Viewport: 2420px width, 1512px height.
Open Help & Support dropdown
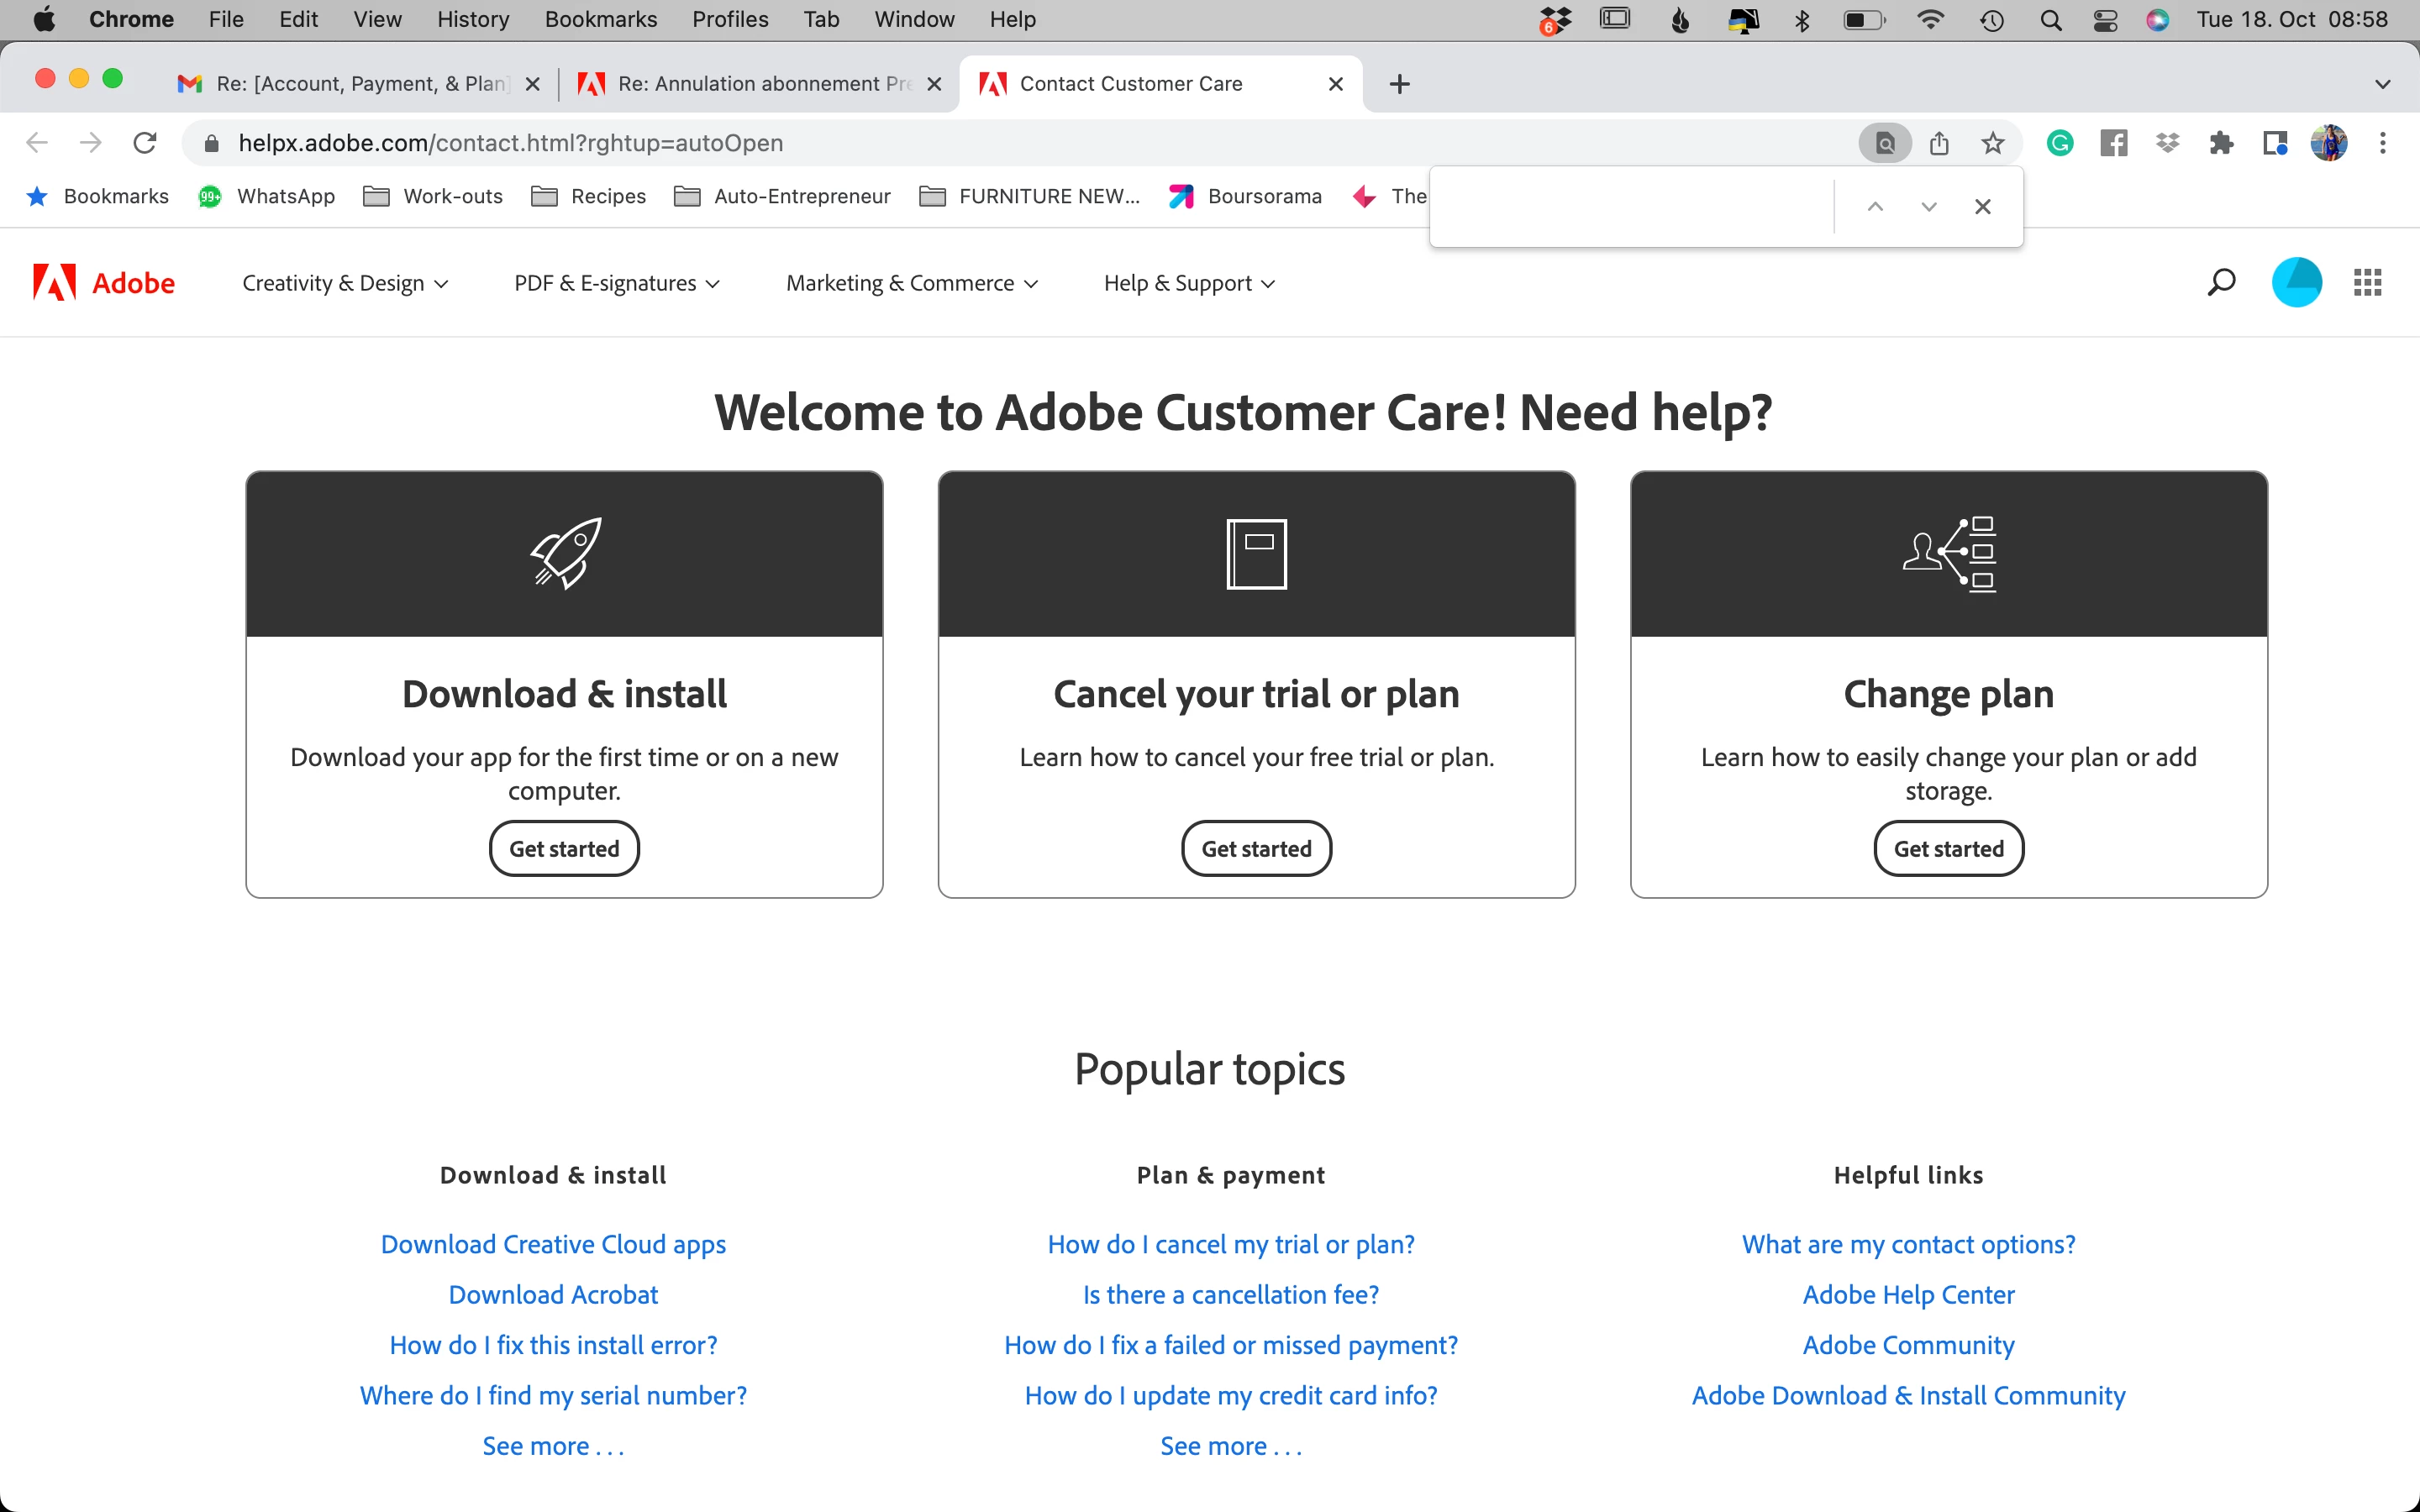pyautogui.click(x=1189, y=283)
